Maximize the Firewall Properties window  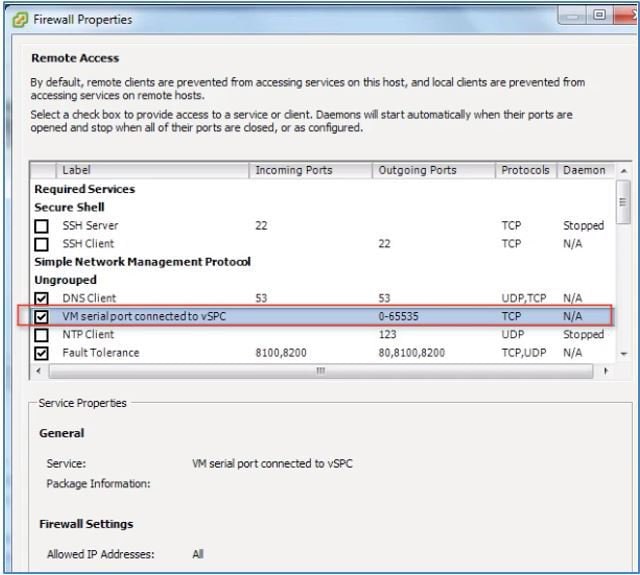599,16
